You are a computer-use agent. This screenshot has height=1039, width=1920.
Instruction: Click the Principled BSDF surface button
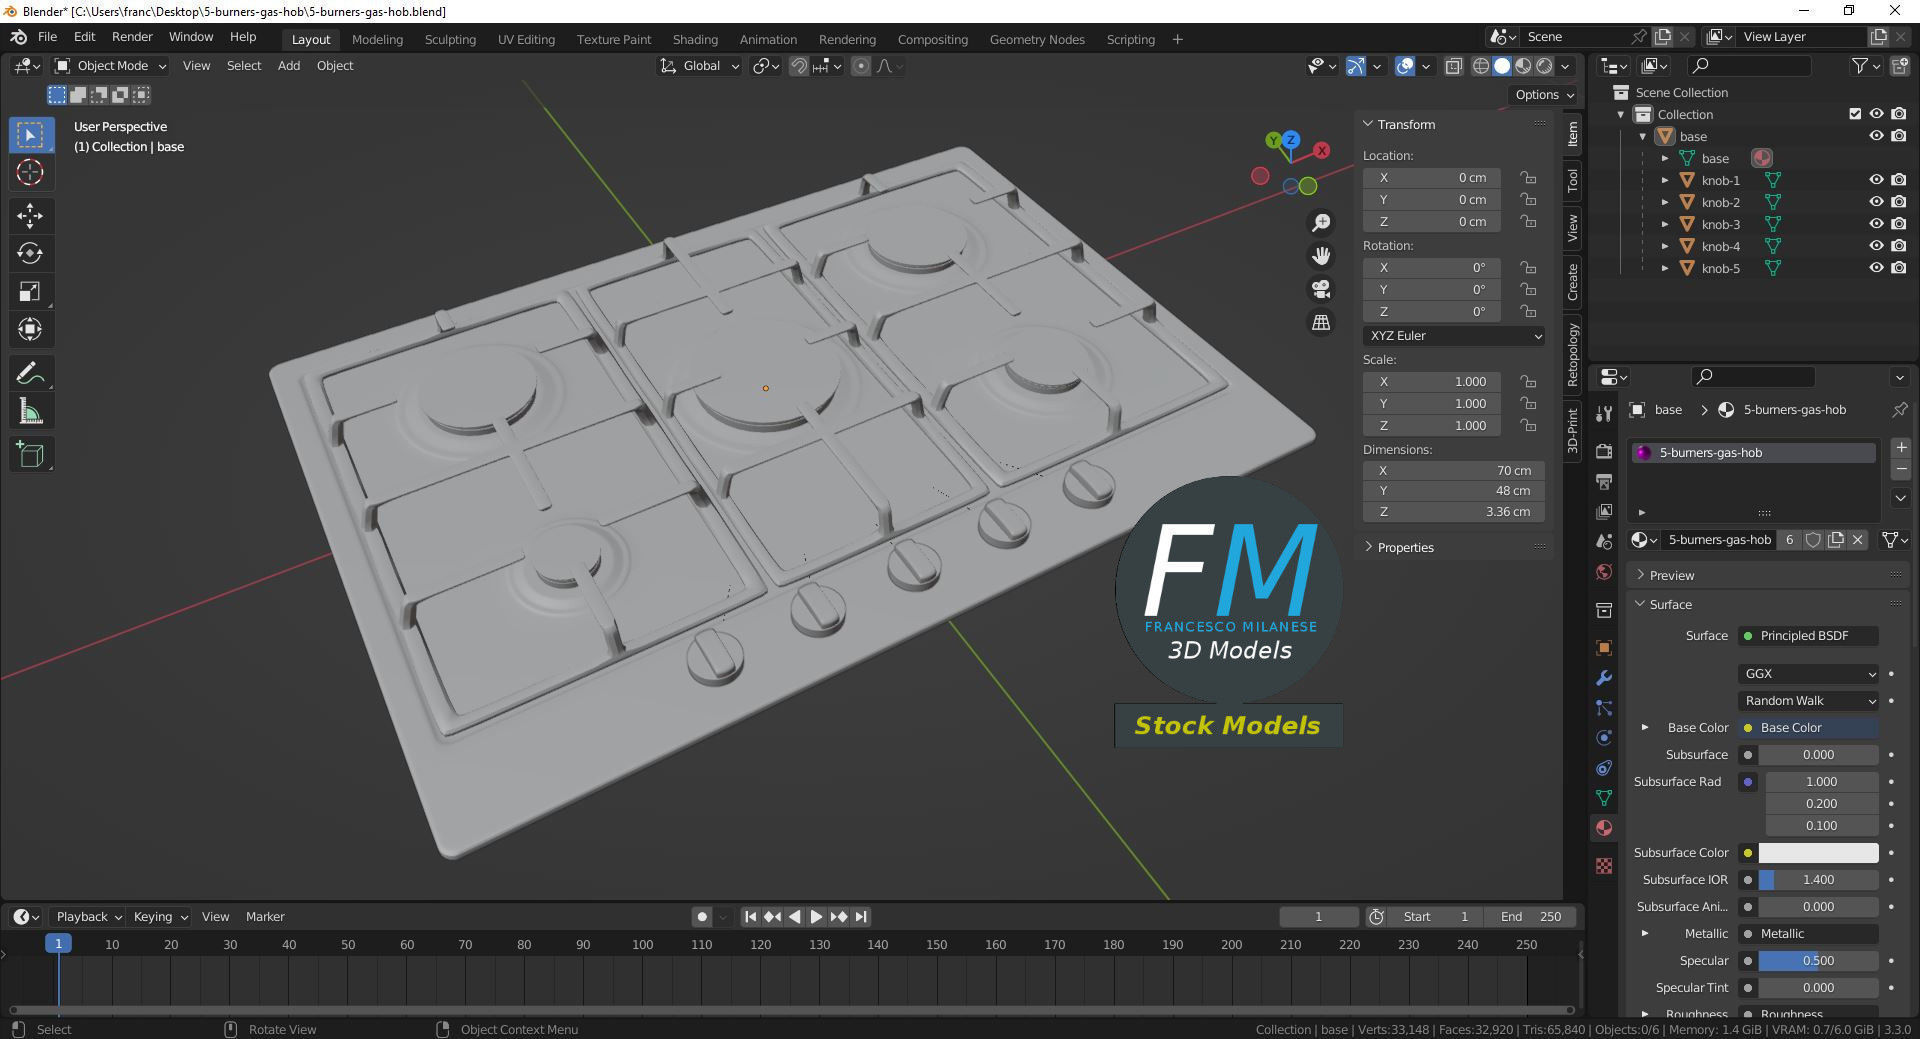click(x=1809, y=636)
